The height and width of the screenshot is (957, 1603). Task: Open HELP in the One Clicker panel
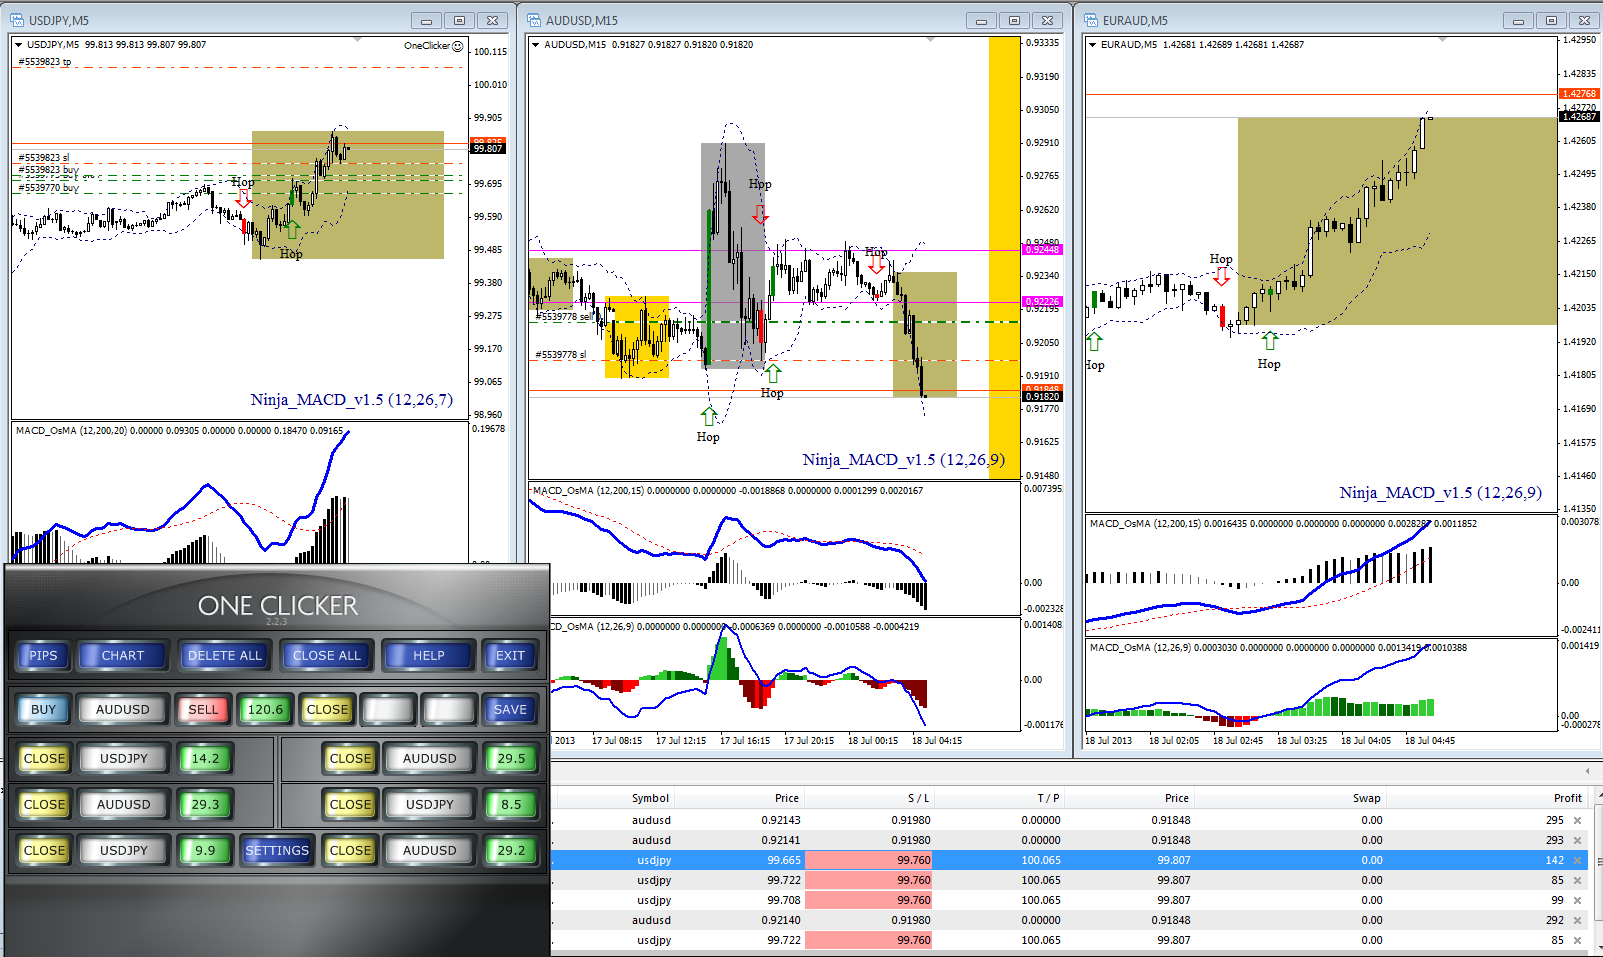[x=429, y=656]
